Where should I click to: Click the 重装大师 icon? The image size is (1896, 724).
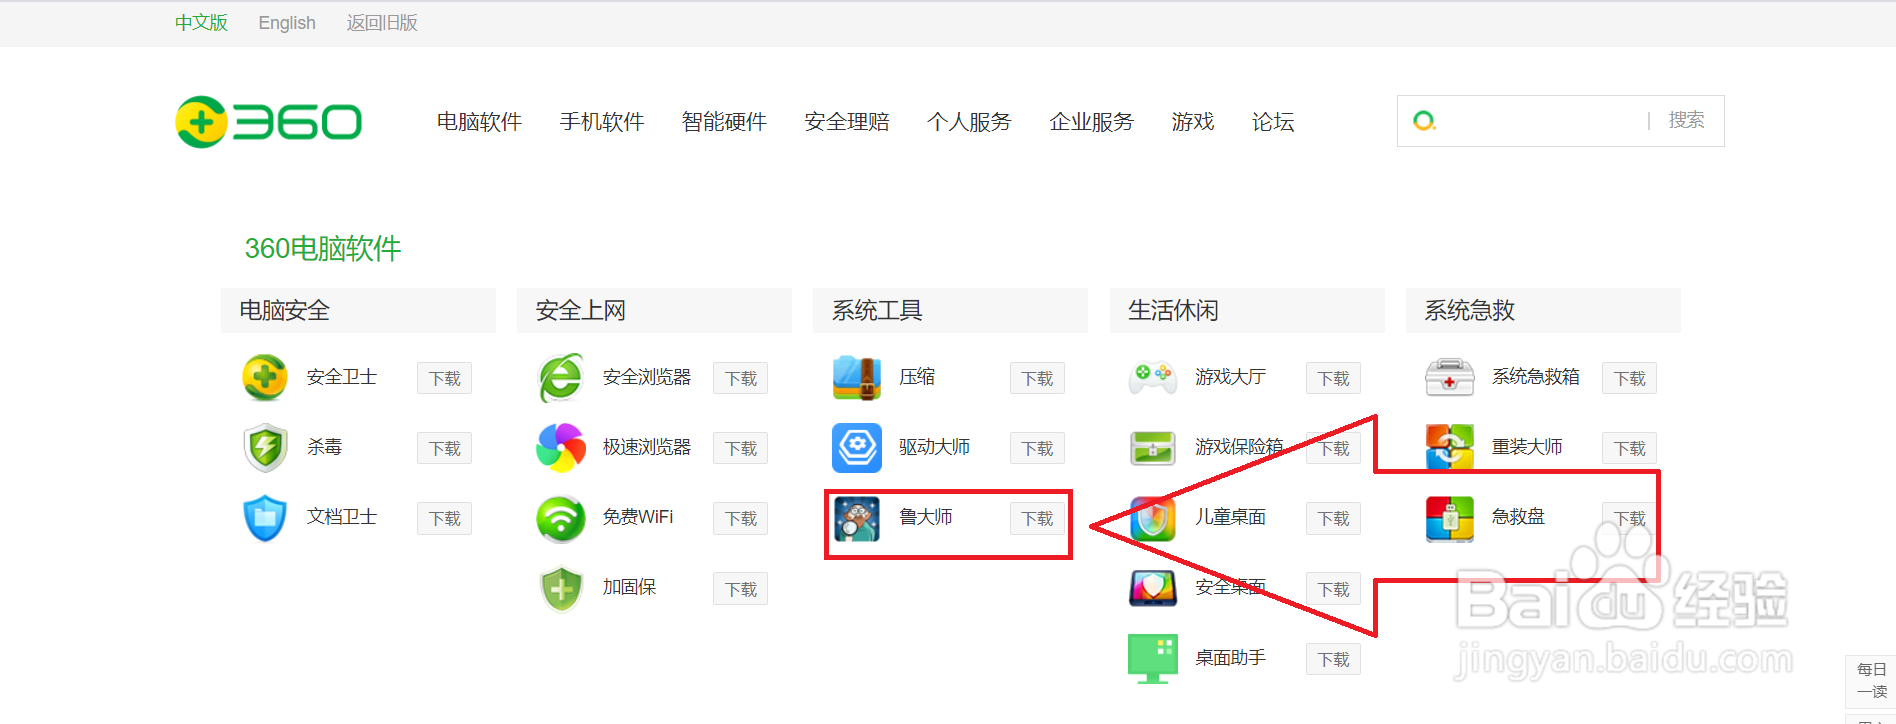tap(1449, 447)
